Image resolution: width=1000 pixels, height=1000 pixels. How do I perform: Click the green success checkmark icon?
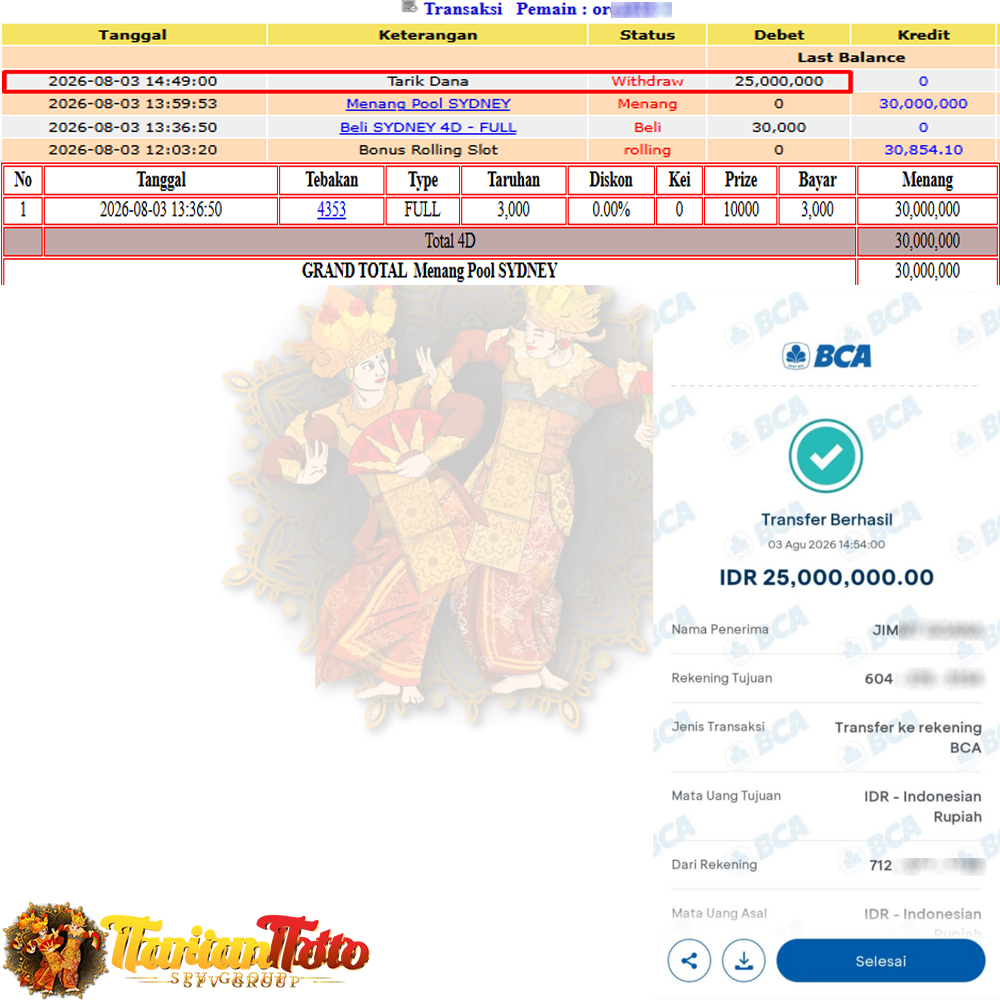pyautogui.click(x=826, y=455)
